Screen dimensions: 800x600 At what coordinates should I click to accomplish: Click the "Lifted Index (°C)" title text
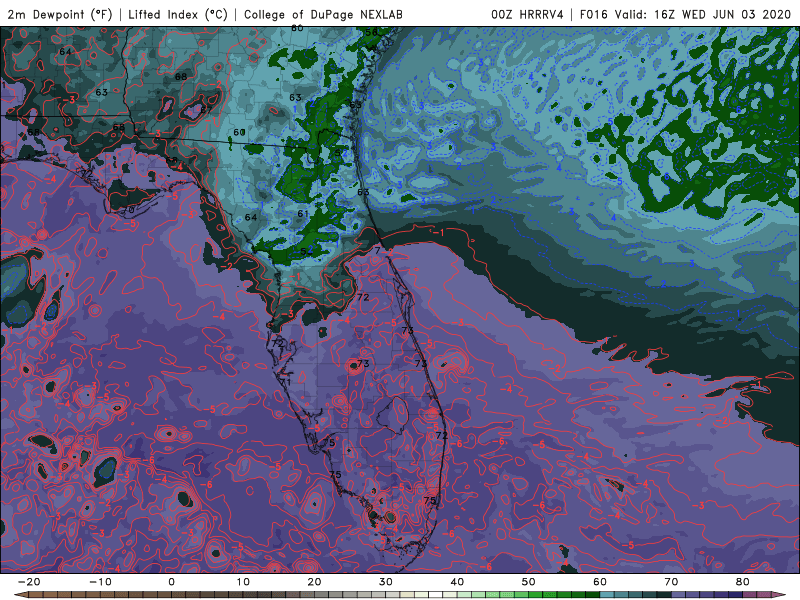click(x=178, y=14)
